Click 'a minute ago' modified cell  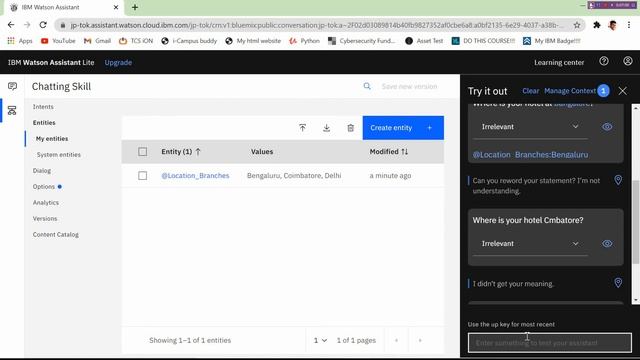pos(390,176)
